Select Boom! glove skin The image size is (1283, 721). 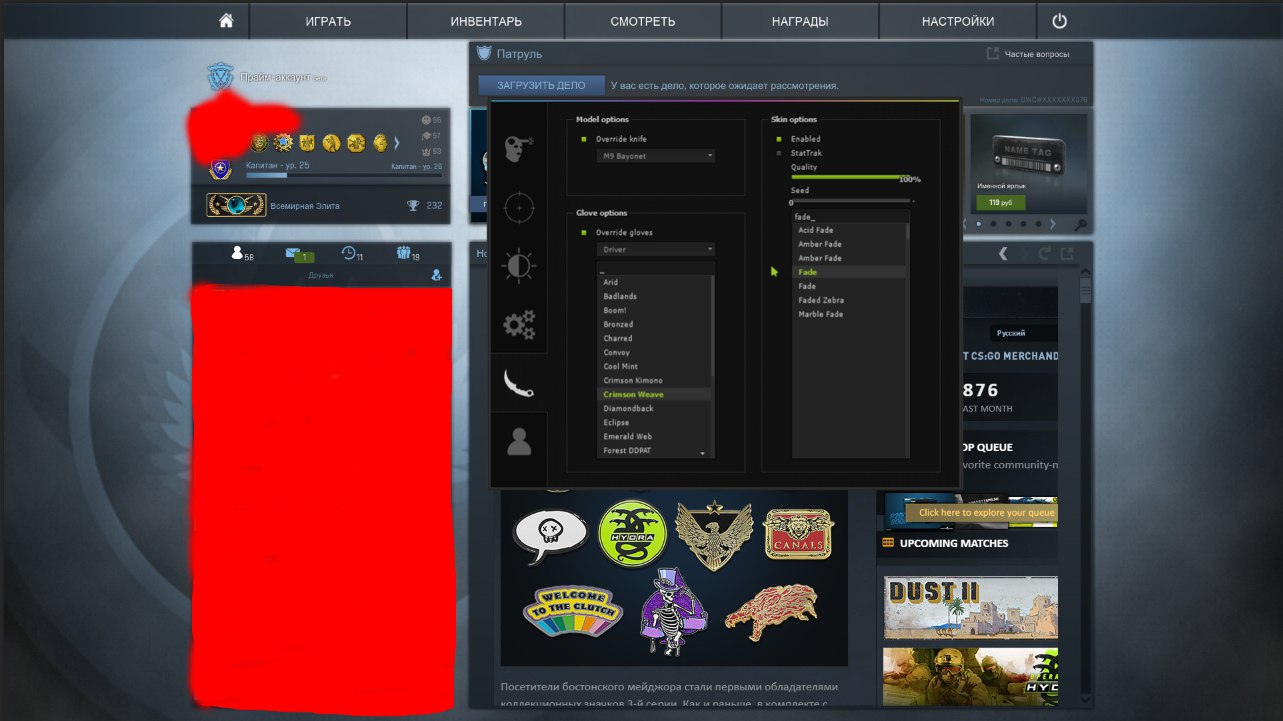[x=654, y=311]
